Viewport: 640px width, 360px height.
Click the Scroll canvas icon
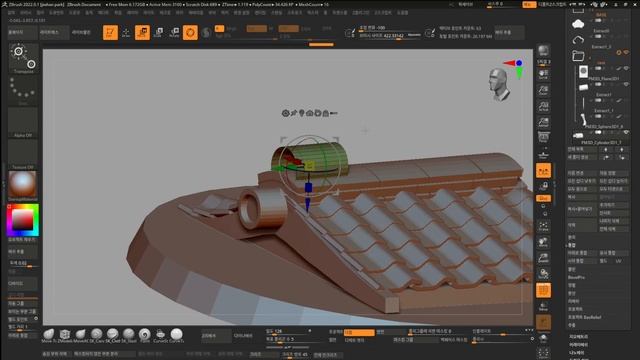(x=543, y=74)
